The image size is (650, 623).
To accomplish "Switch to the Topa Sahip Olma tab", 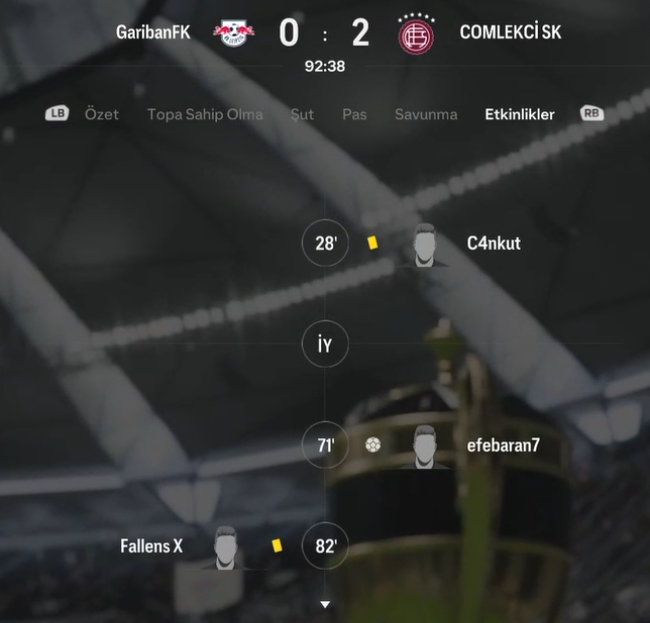I will click(x=205, y=114).
